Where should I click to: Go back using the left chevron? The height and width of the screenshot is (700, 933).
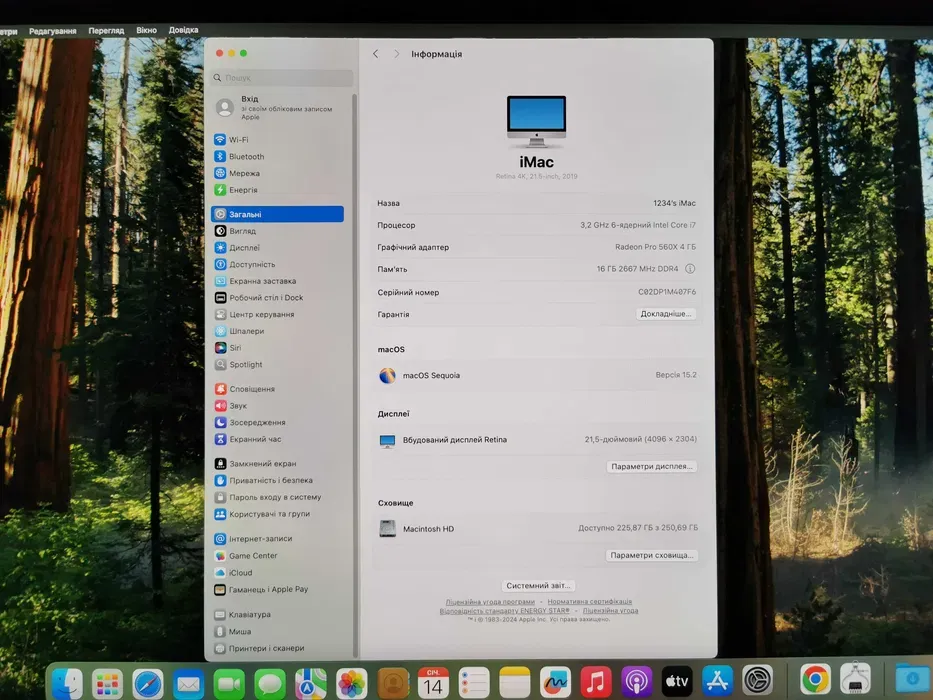376,54
